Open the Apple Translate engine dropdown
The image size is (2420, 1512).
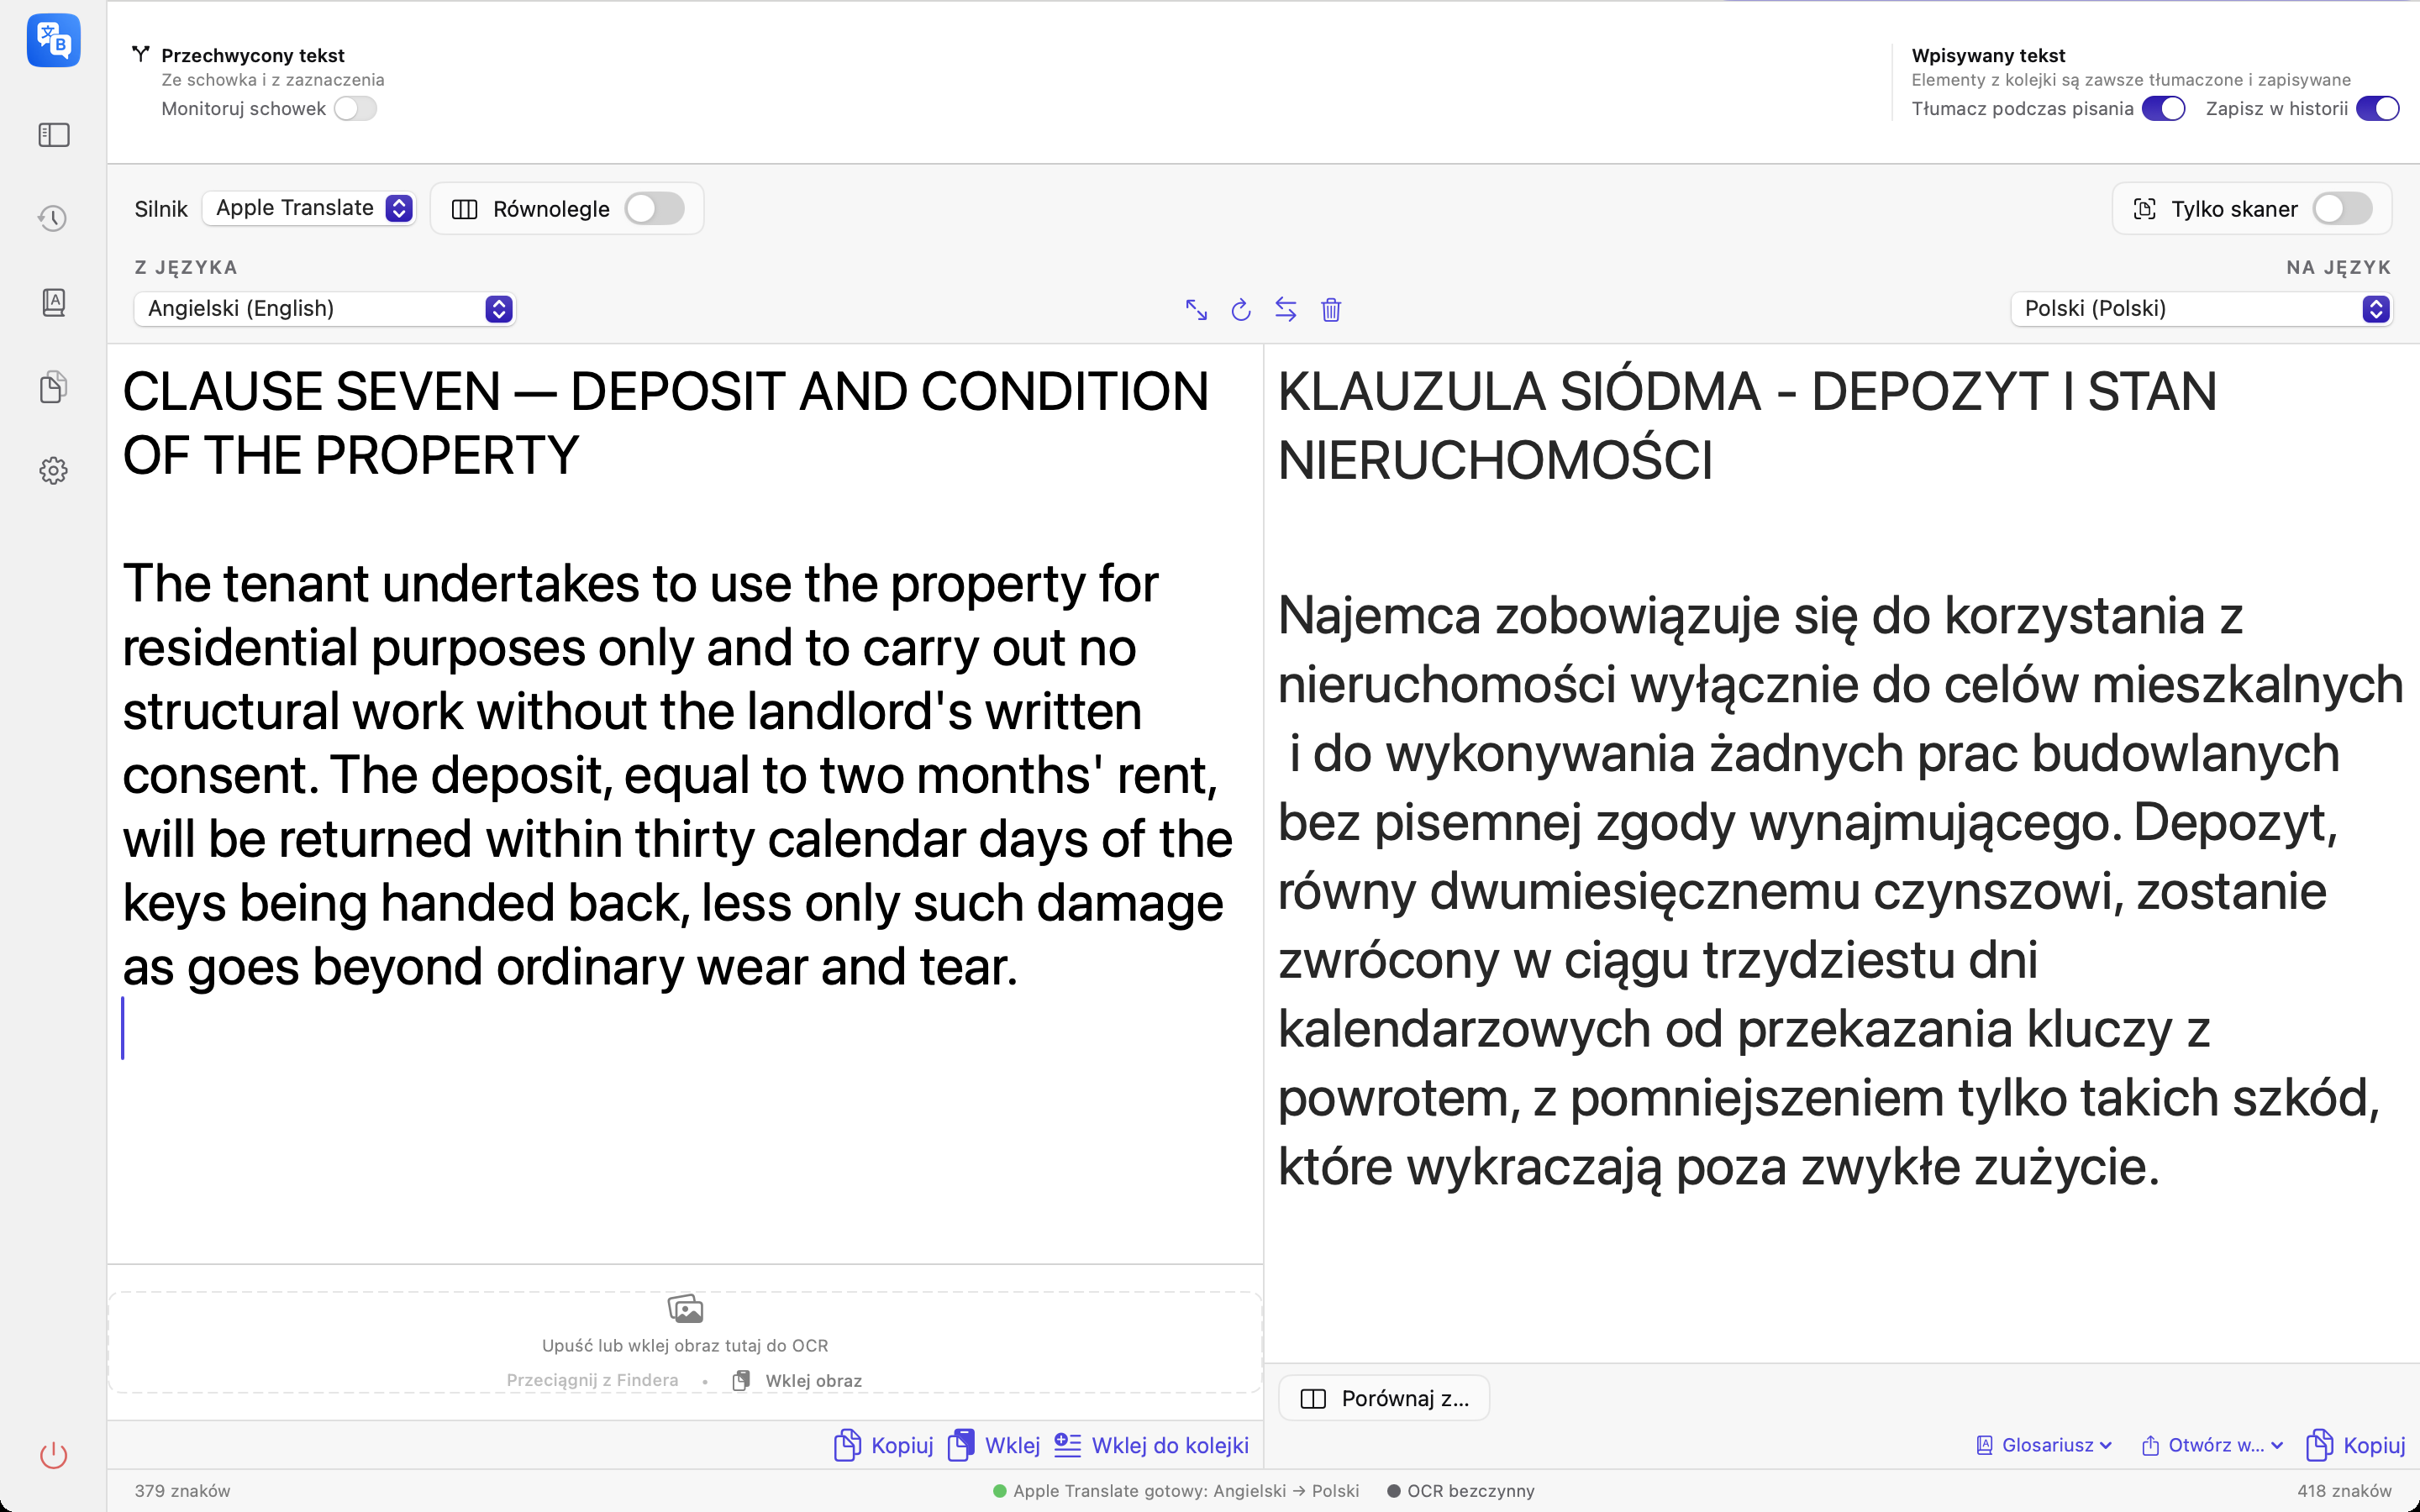(309, 208)
